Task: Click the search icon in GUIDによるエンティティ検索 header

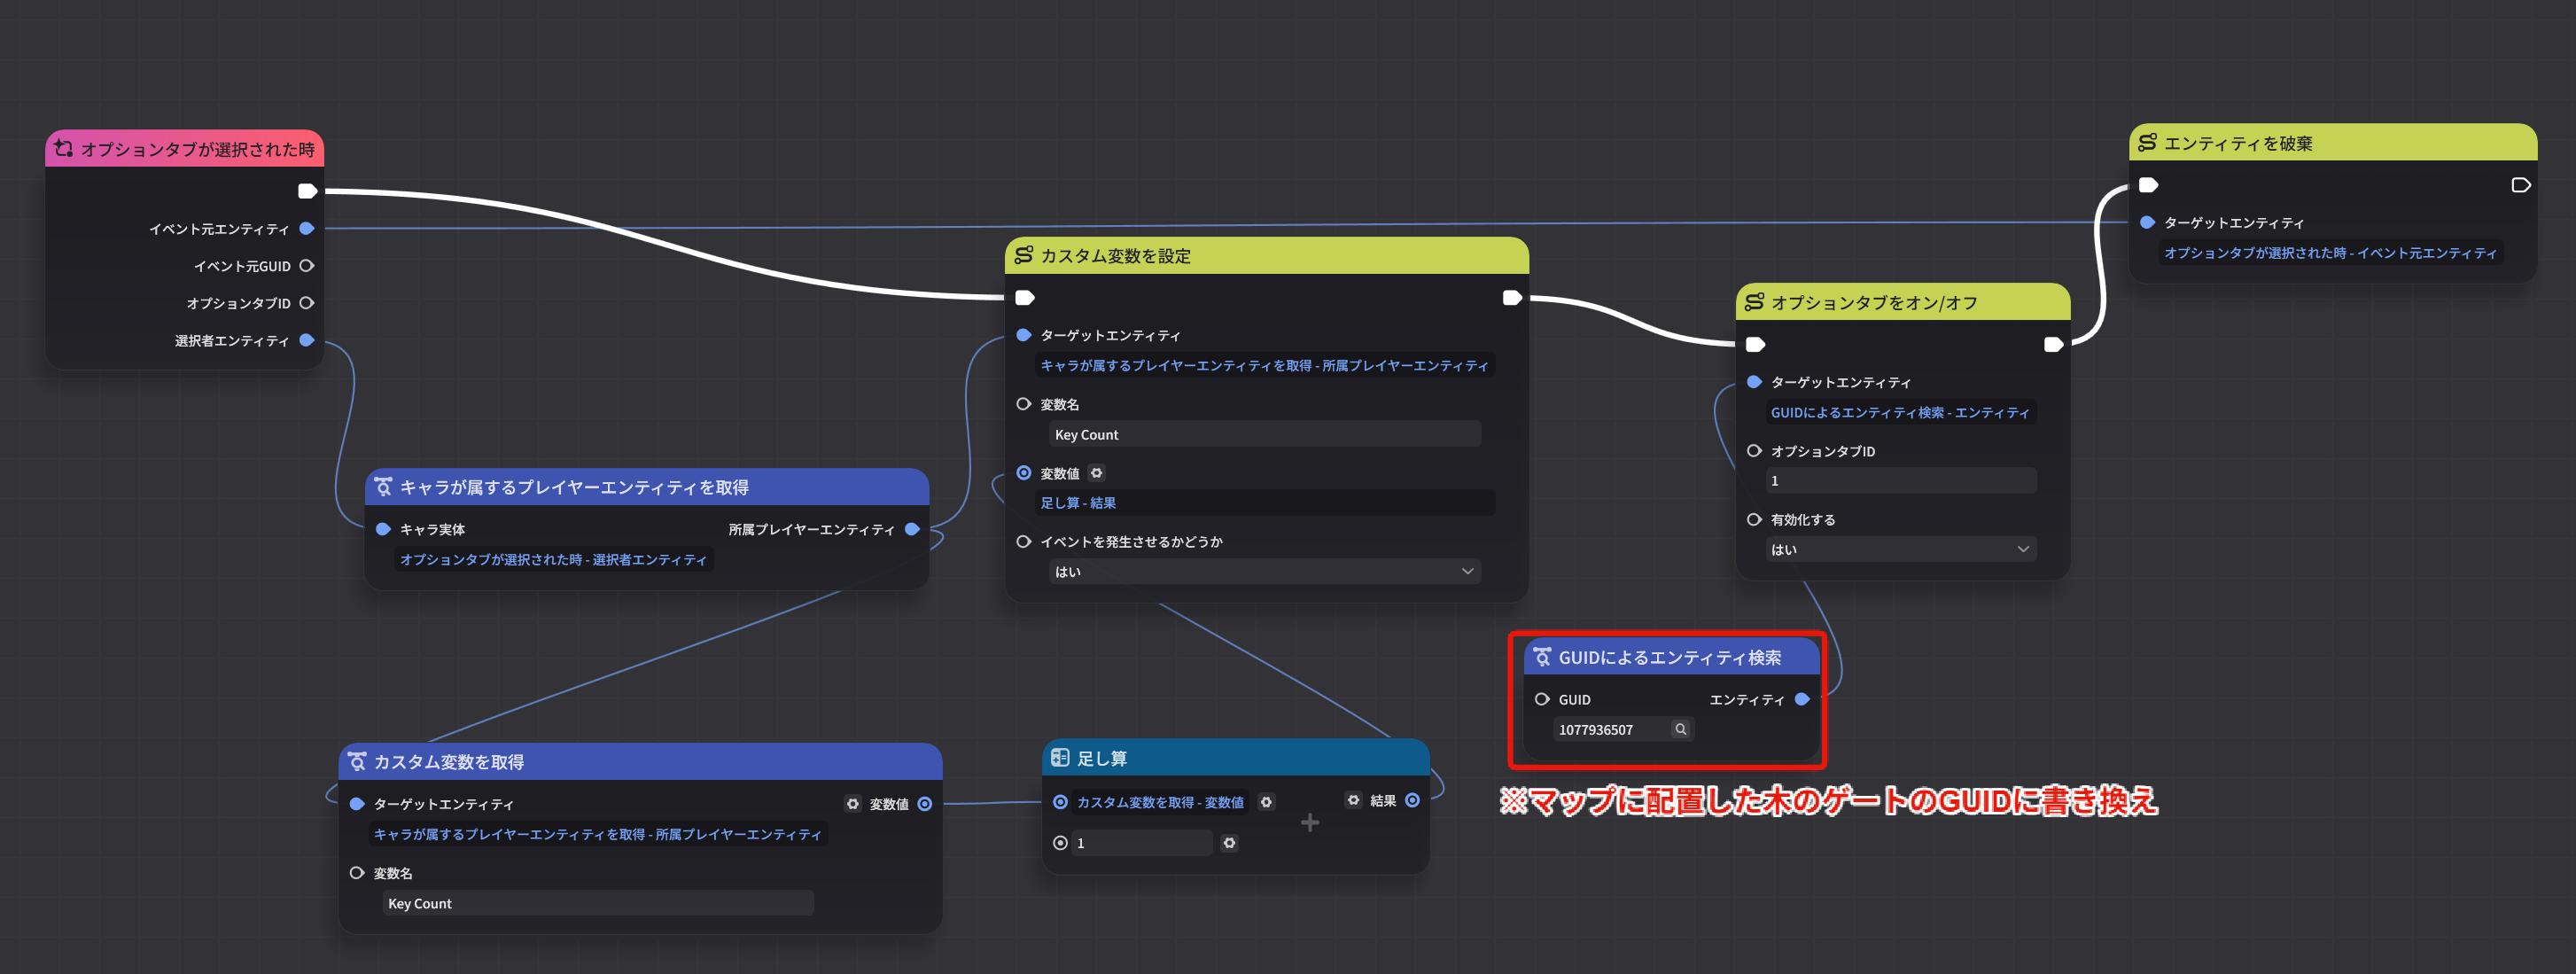Action: [1542, 657]
